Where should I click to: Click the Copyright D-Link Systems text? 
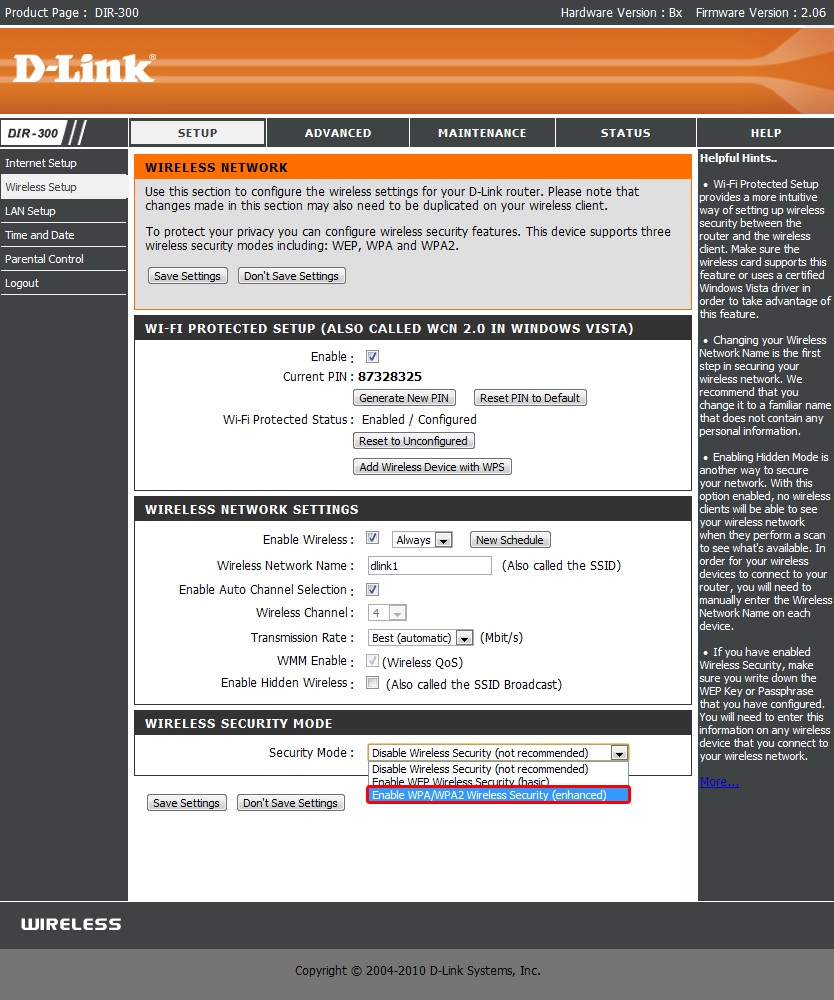(x=417, y=971)
